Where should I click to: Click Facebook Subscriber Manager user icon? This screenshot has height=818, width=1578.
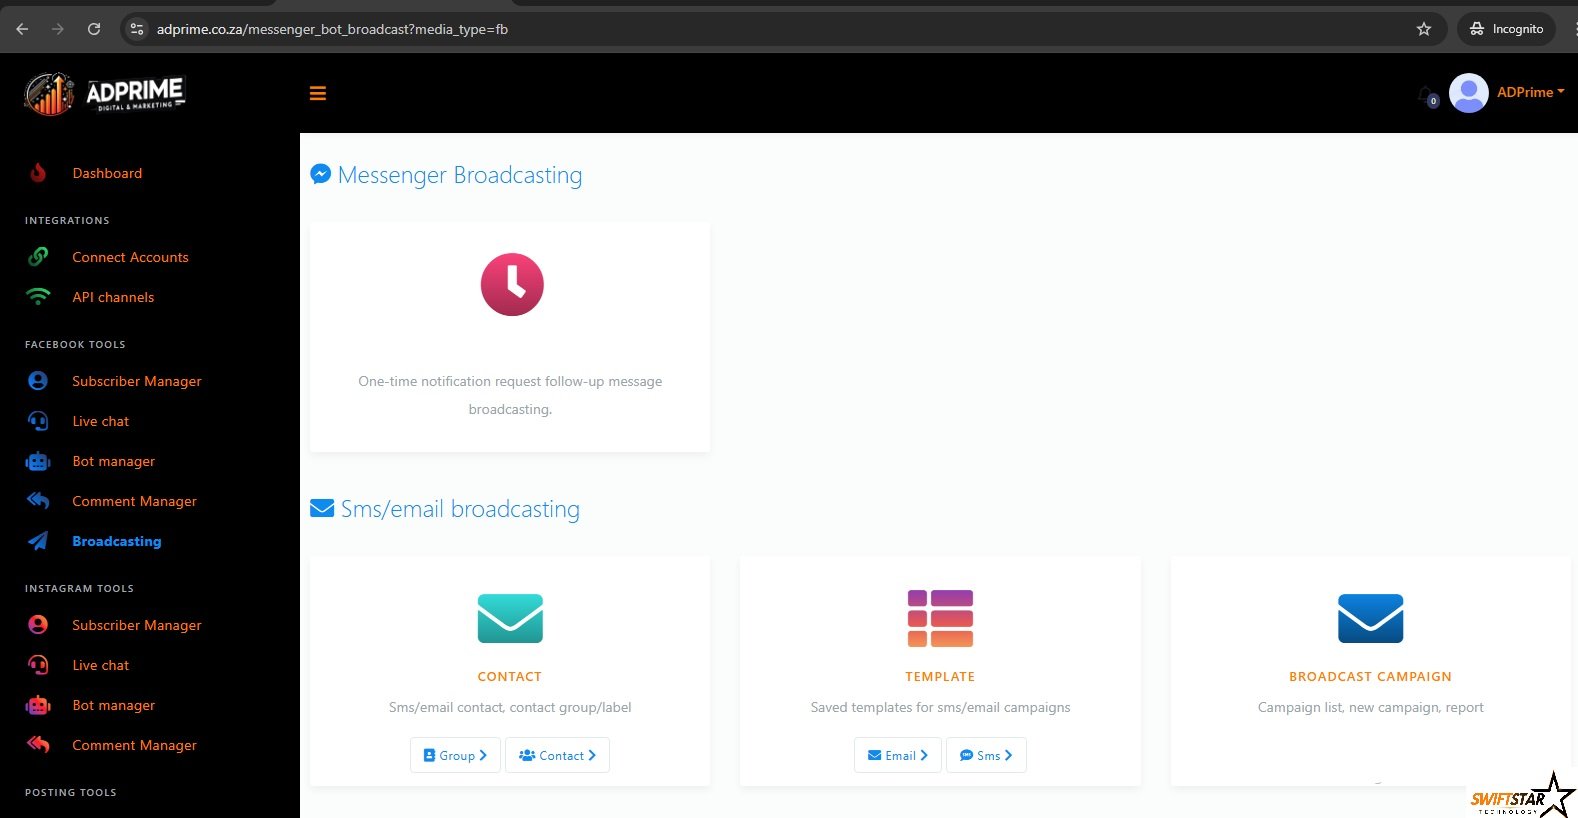click(x=38, y=381)
